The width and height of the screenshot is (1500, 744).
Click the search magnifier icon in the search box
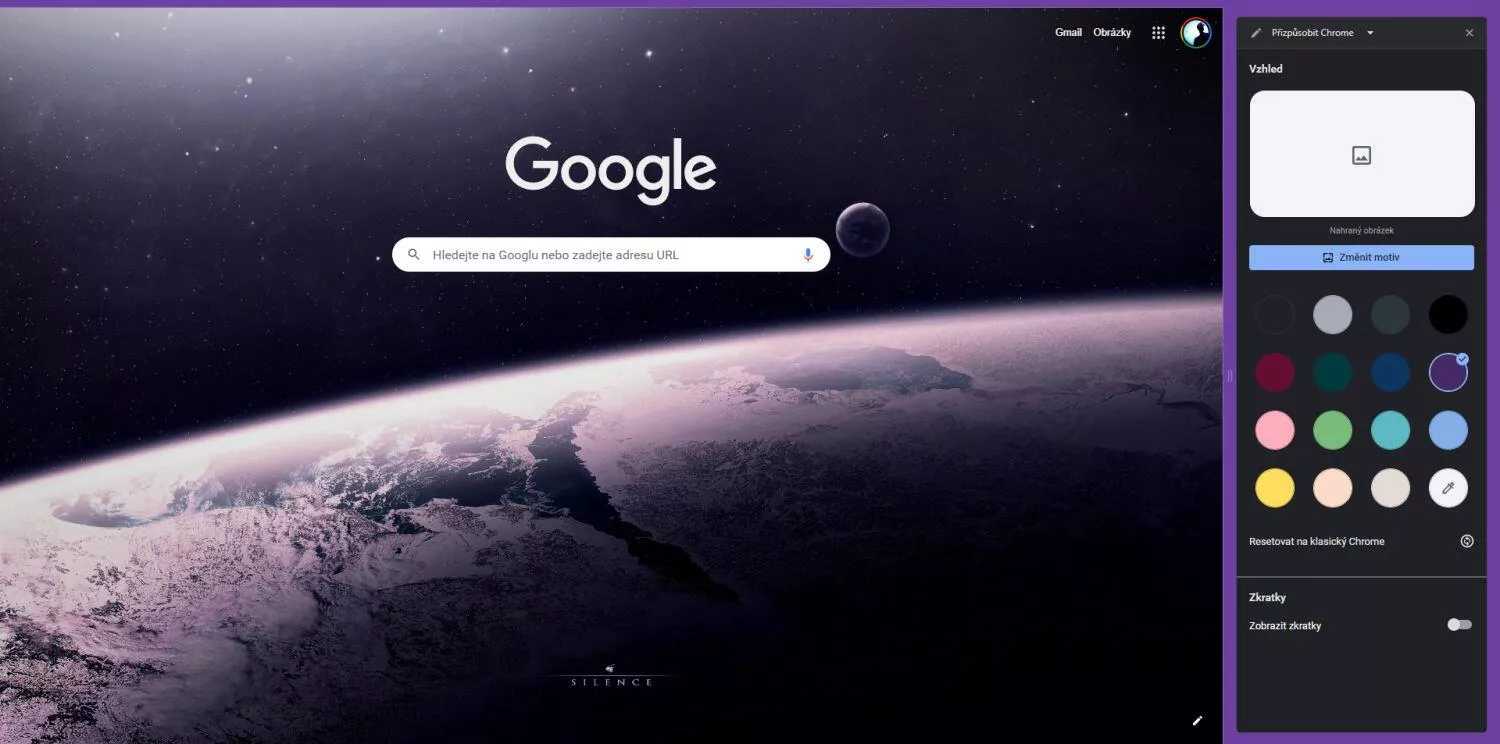pos(414,255)
